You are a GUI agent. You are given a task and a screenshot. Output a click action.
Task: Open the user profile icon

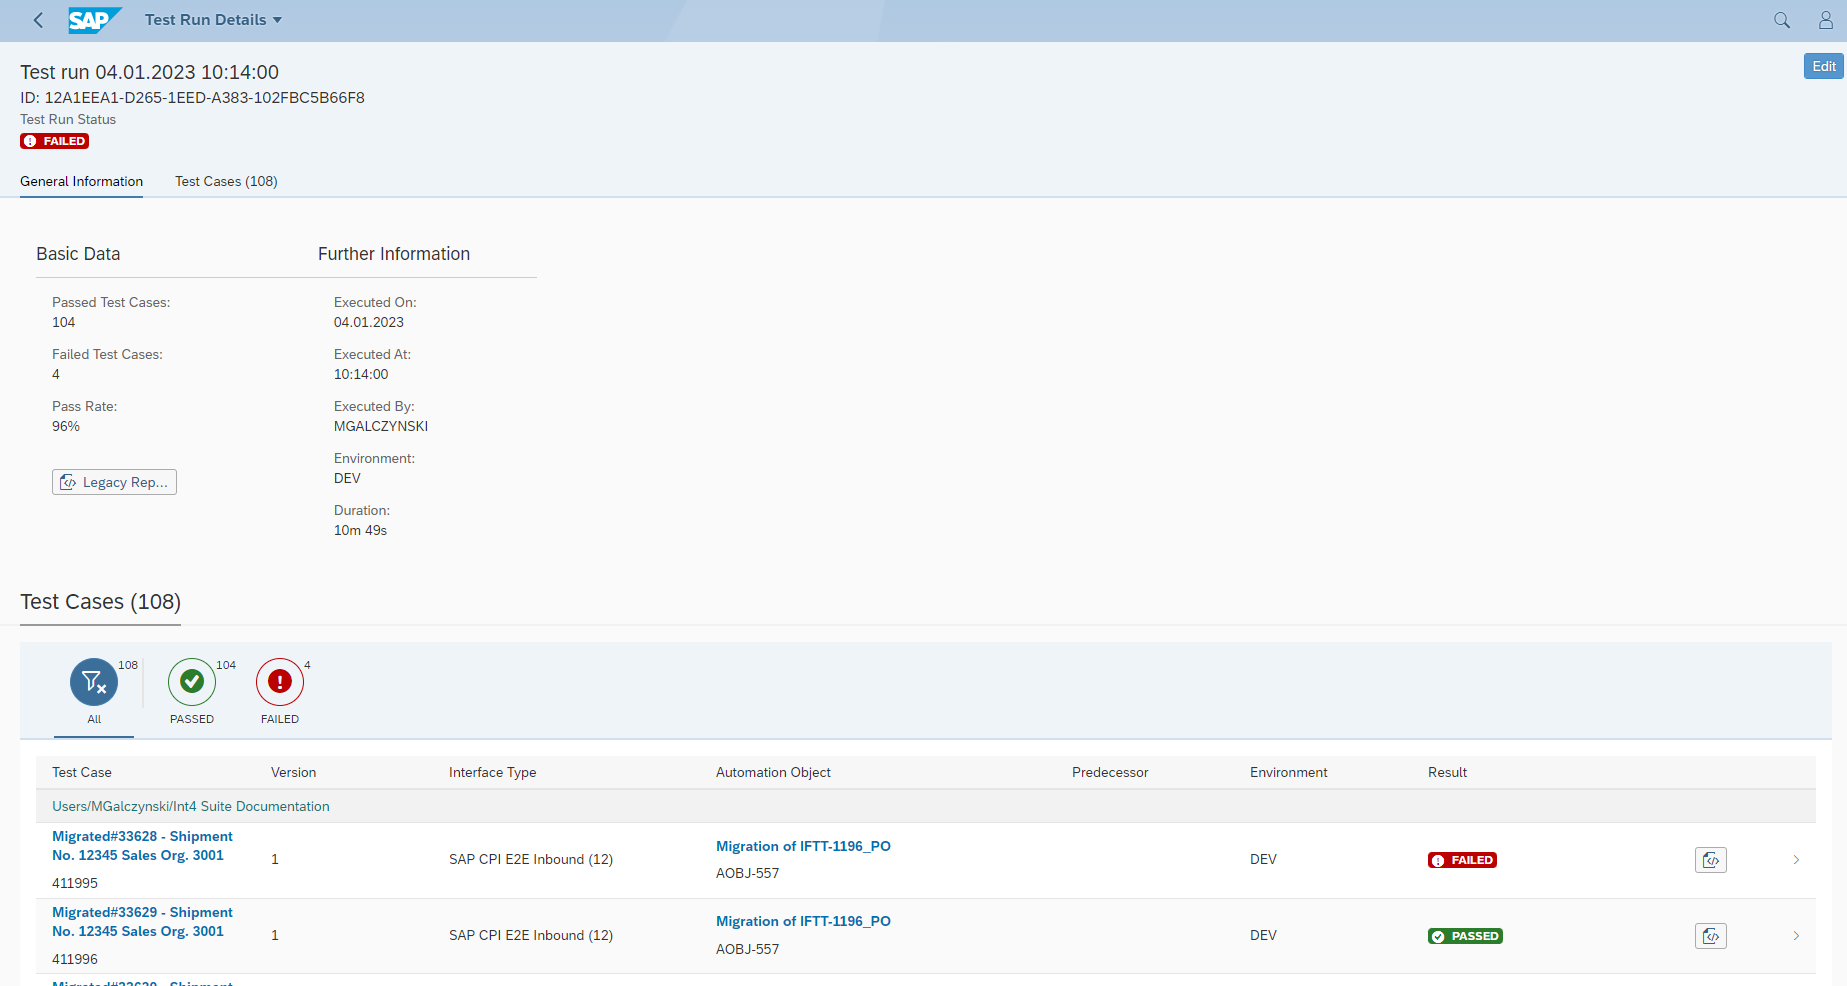[x=1825, y=20]
